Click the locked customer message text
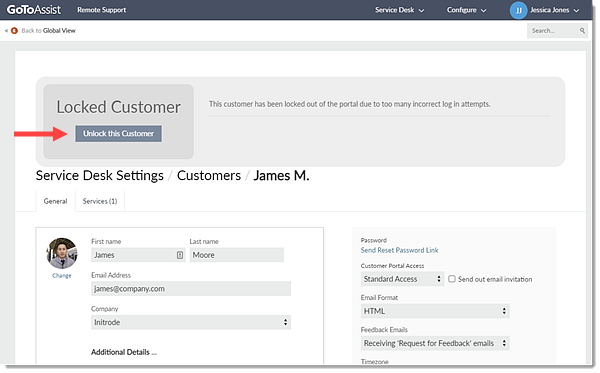This screenshot has height=373, width=600. pos(350,104)
